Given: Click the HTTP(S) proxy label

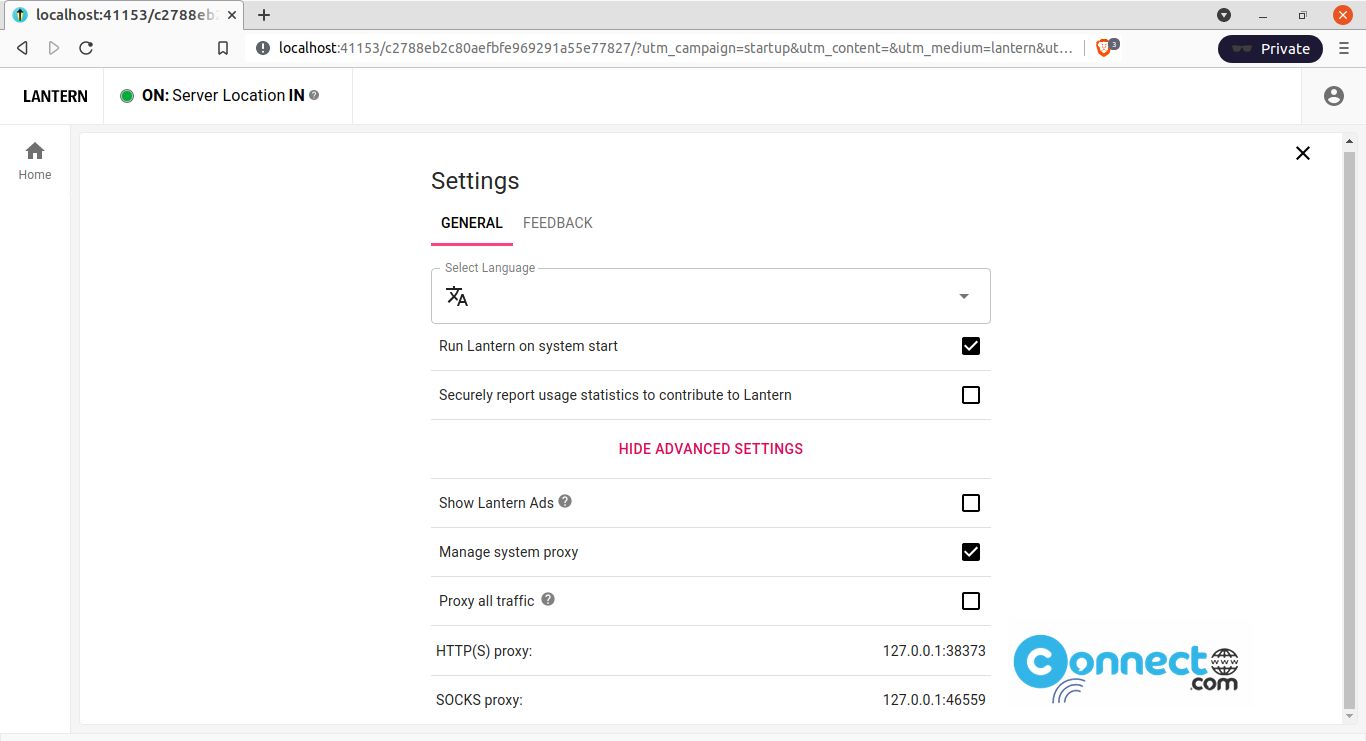Looking at the screenshot, I should [x=484, y=651].
